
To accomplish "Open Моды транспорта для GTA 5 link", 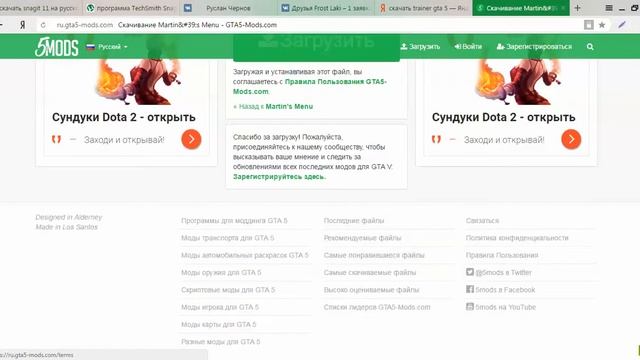I will coord(228,238).
